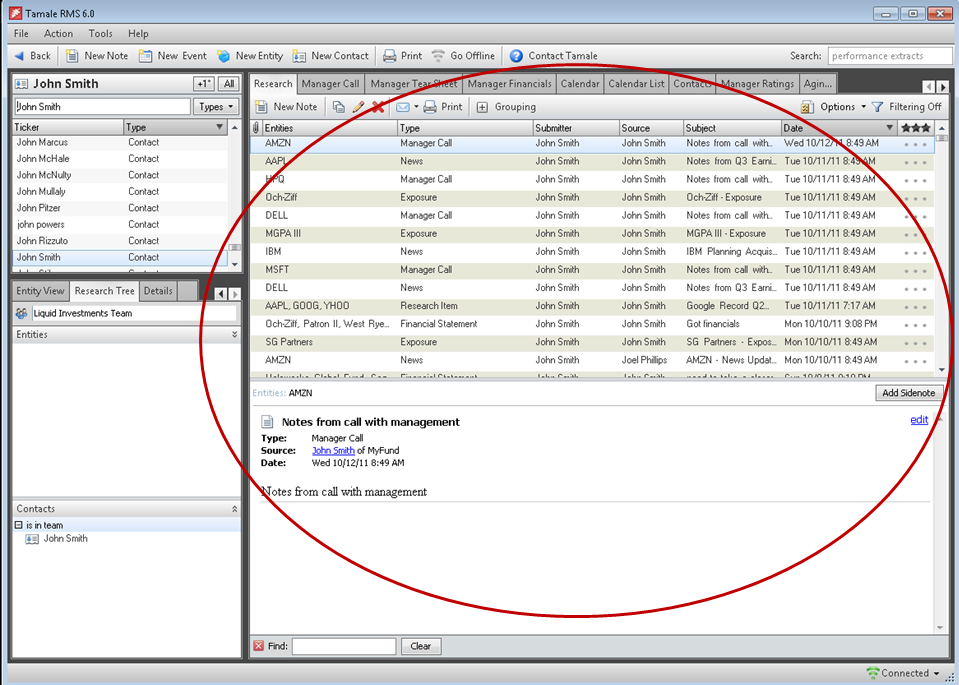Select the AAPL, GOOG, YHOO Research Item row

point(592,306)
